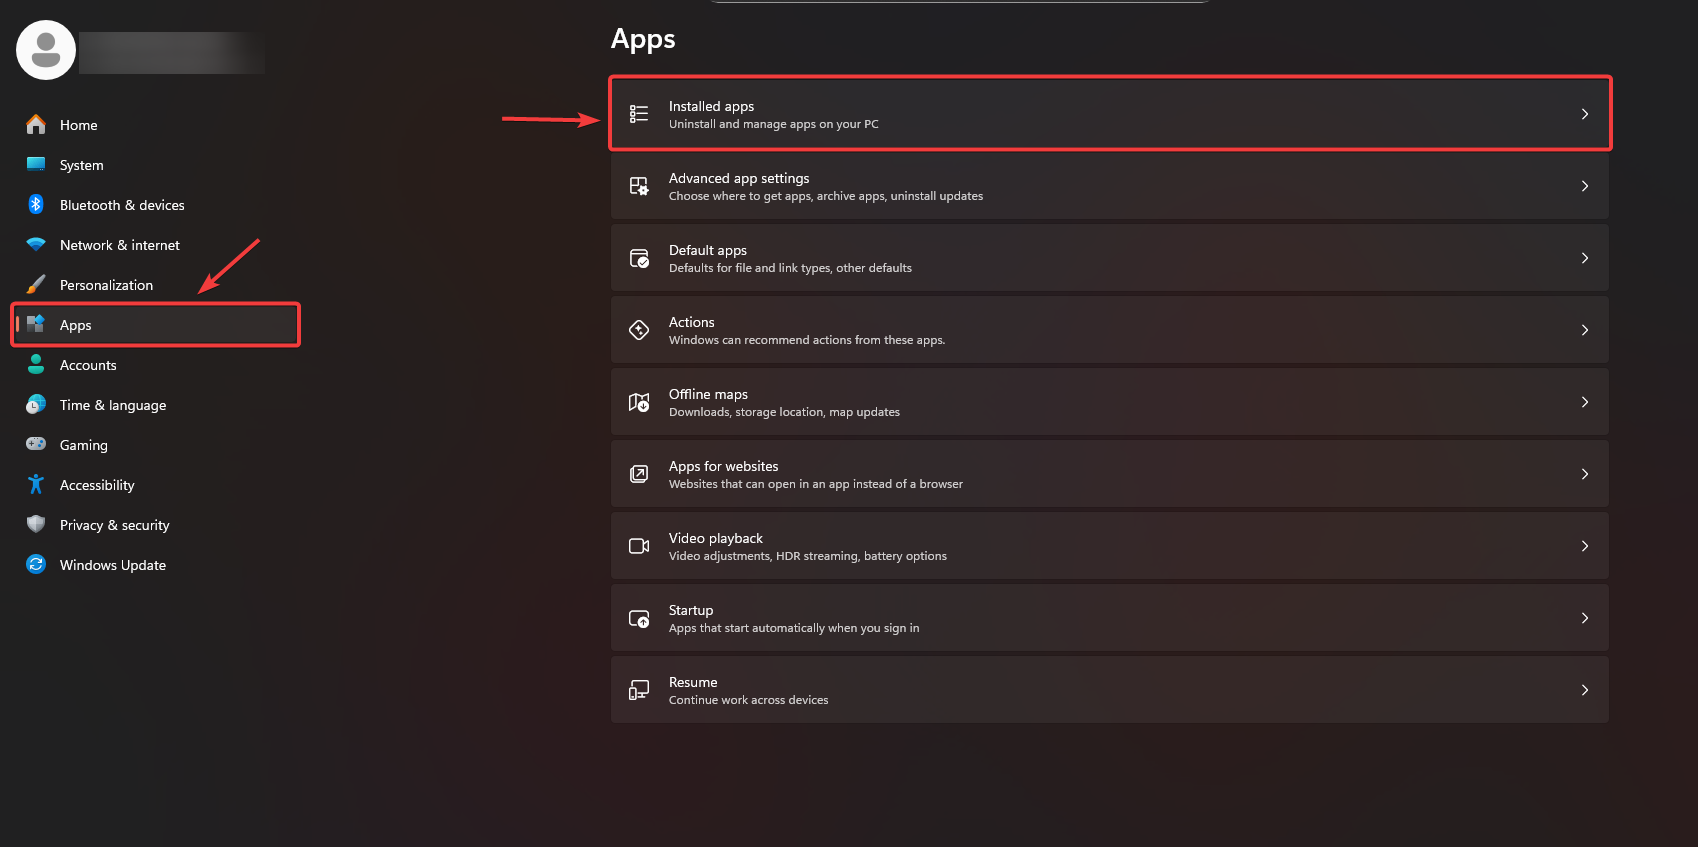Screen dimensions: 1698x847
Task: Click the user profile avatar picture
Action: click(x=46, y=50)
